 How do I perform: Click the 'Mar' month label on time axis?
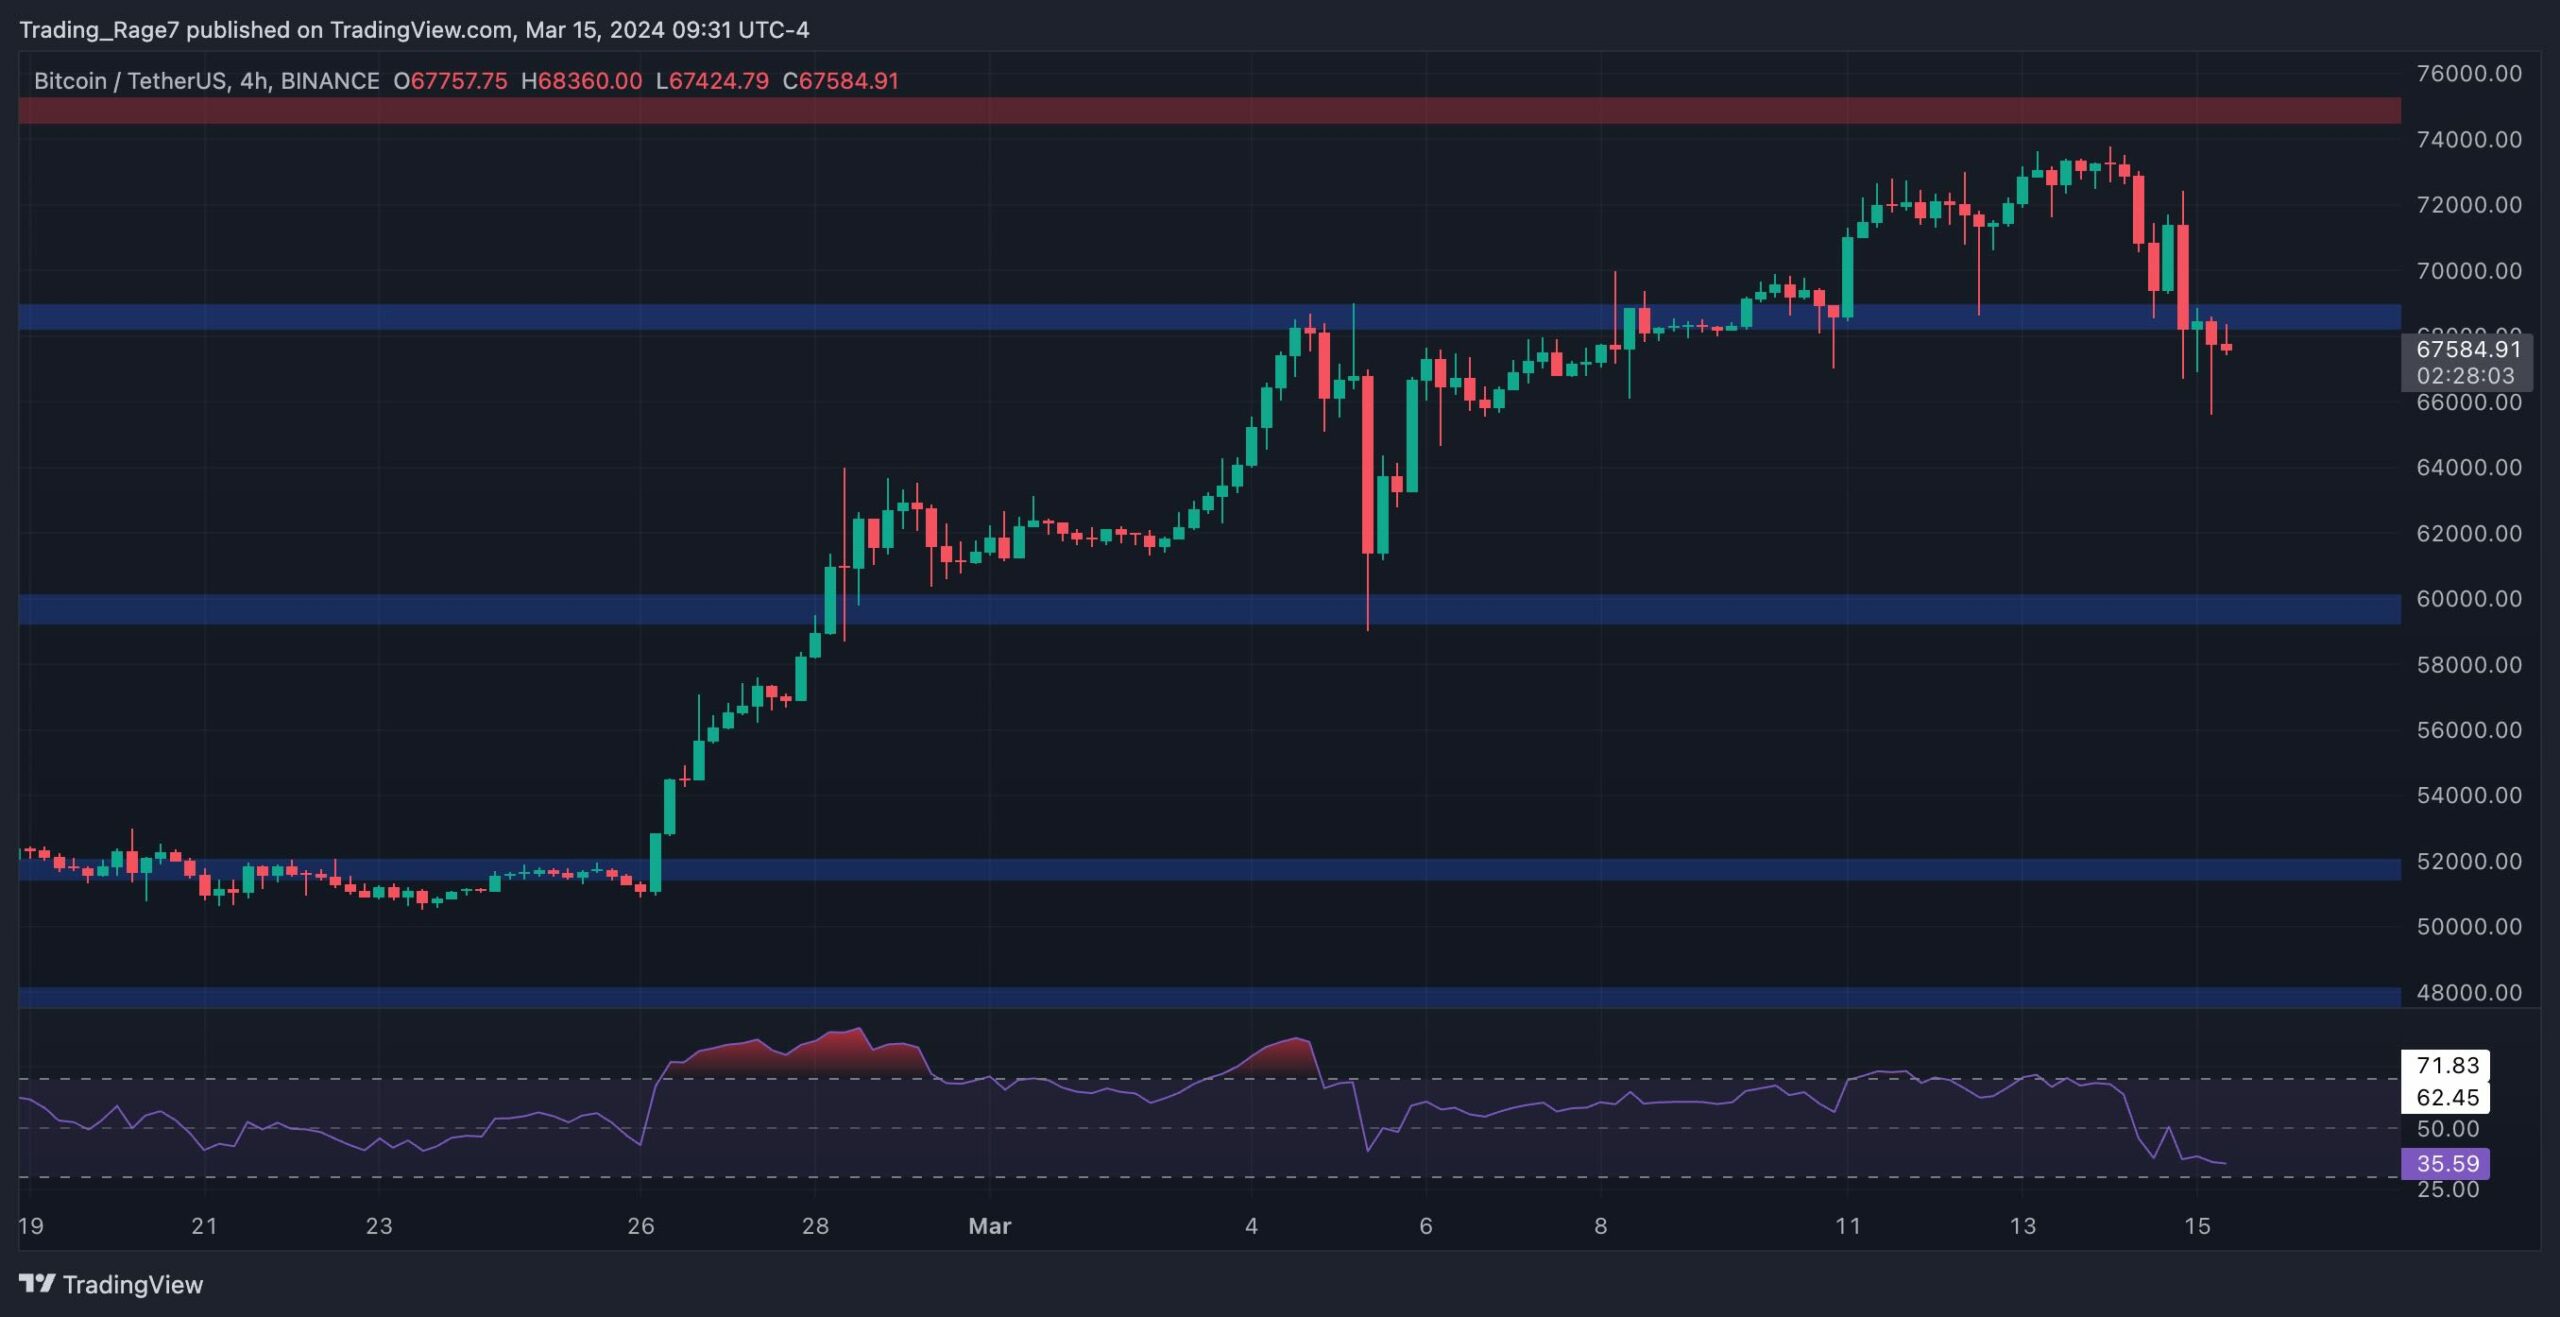990,1226
